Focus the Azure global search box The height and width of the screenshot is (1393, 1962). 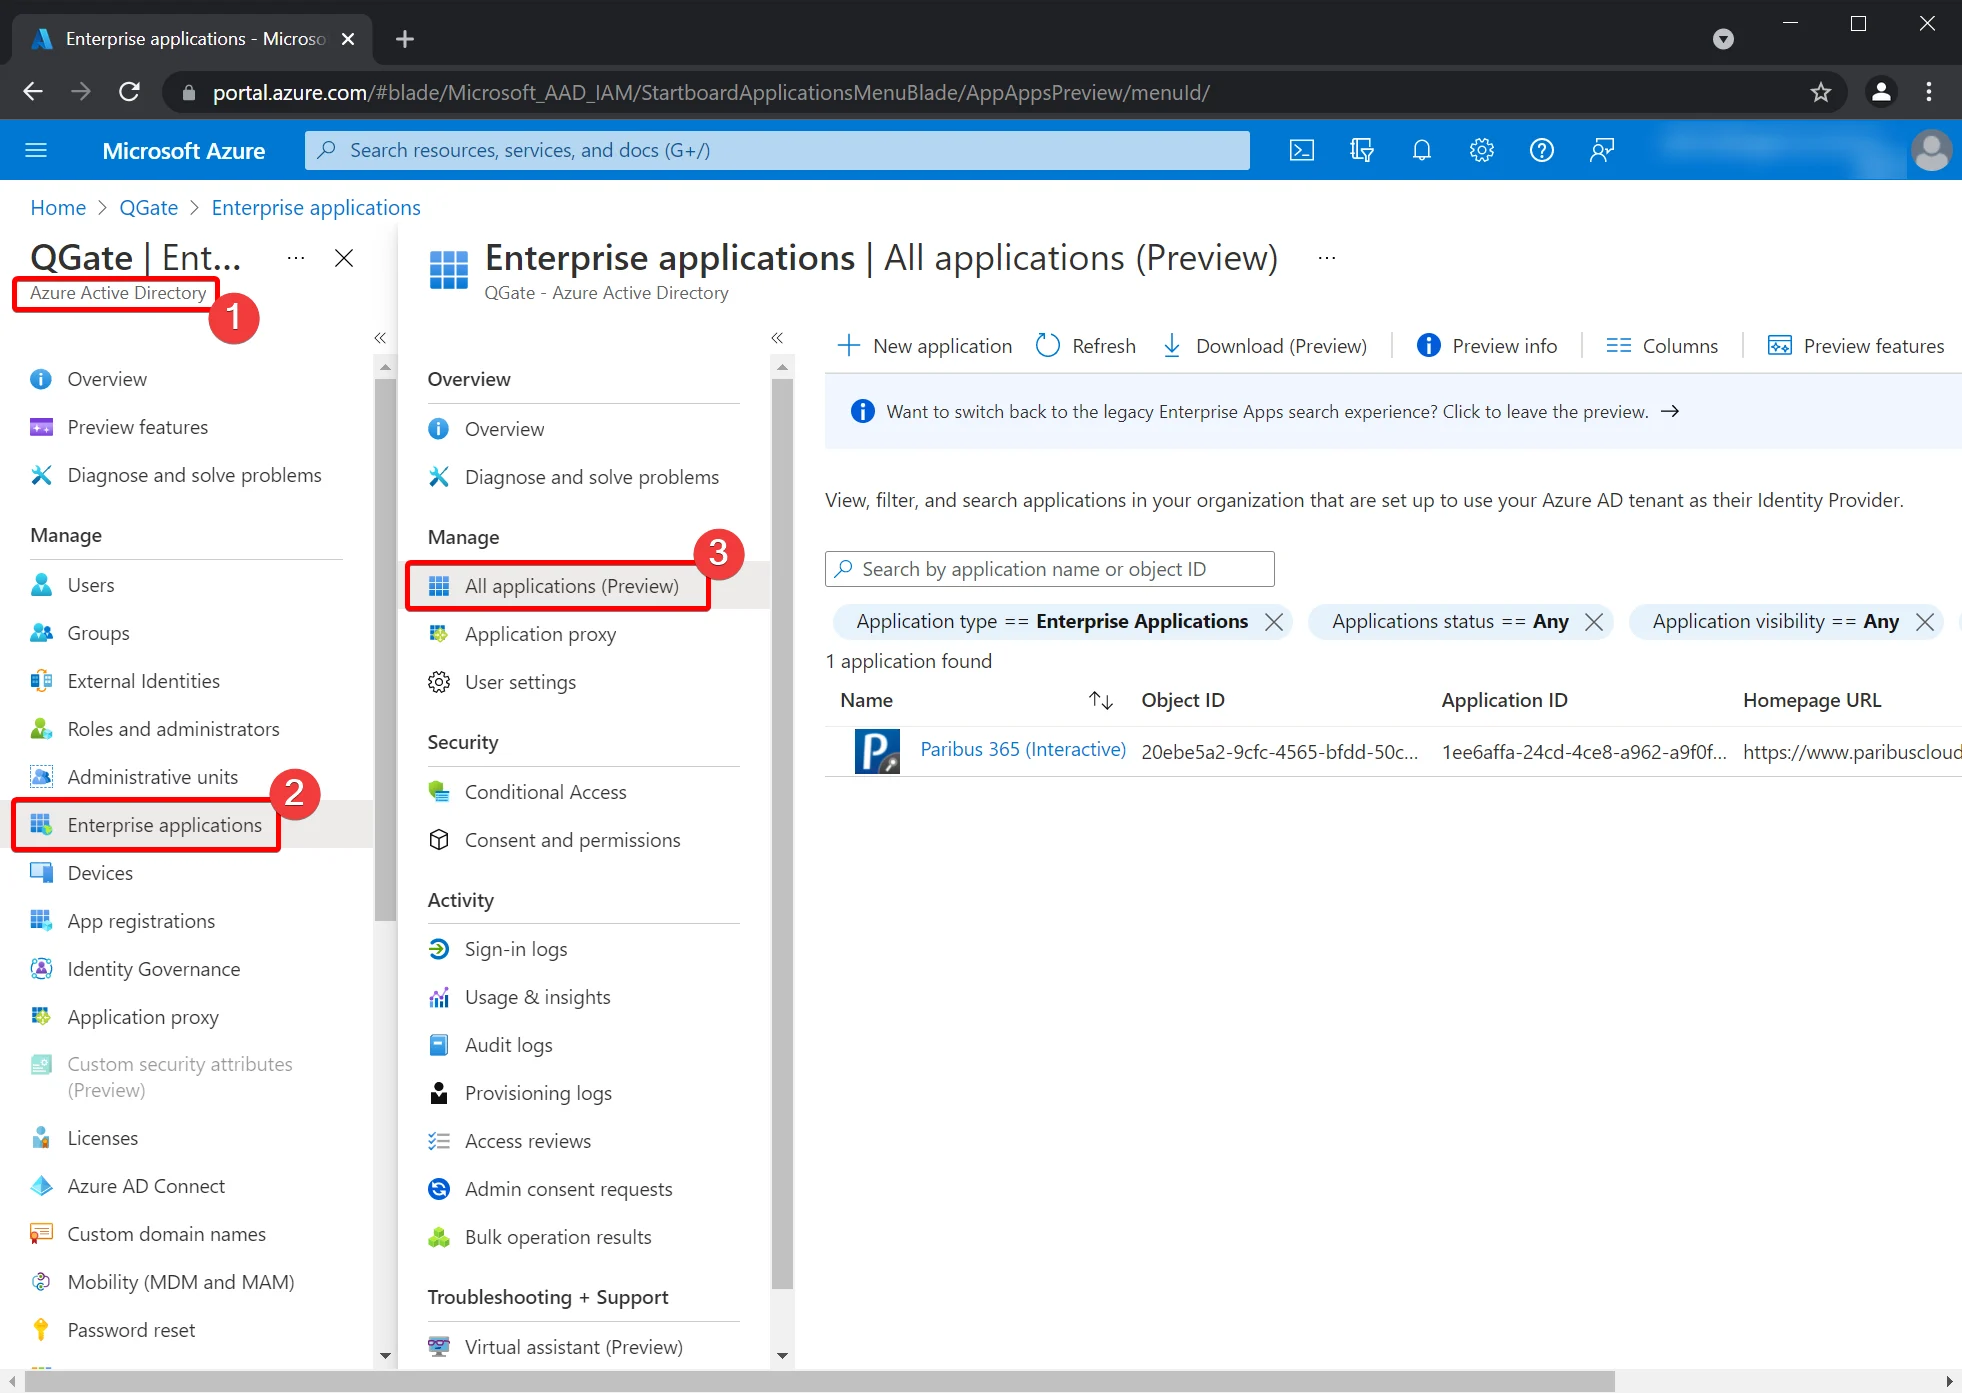[777, 150]
